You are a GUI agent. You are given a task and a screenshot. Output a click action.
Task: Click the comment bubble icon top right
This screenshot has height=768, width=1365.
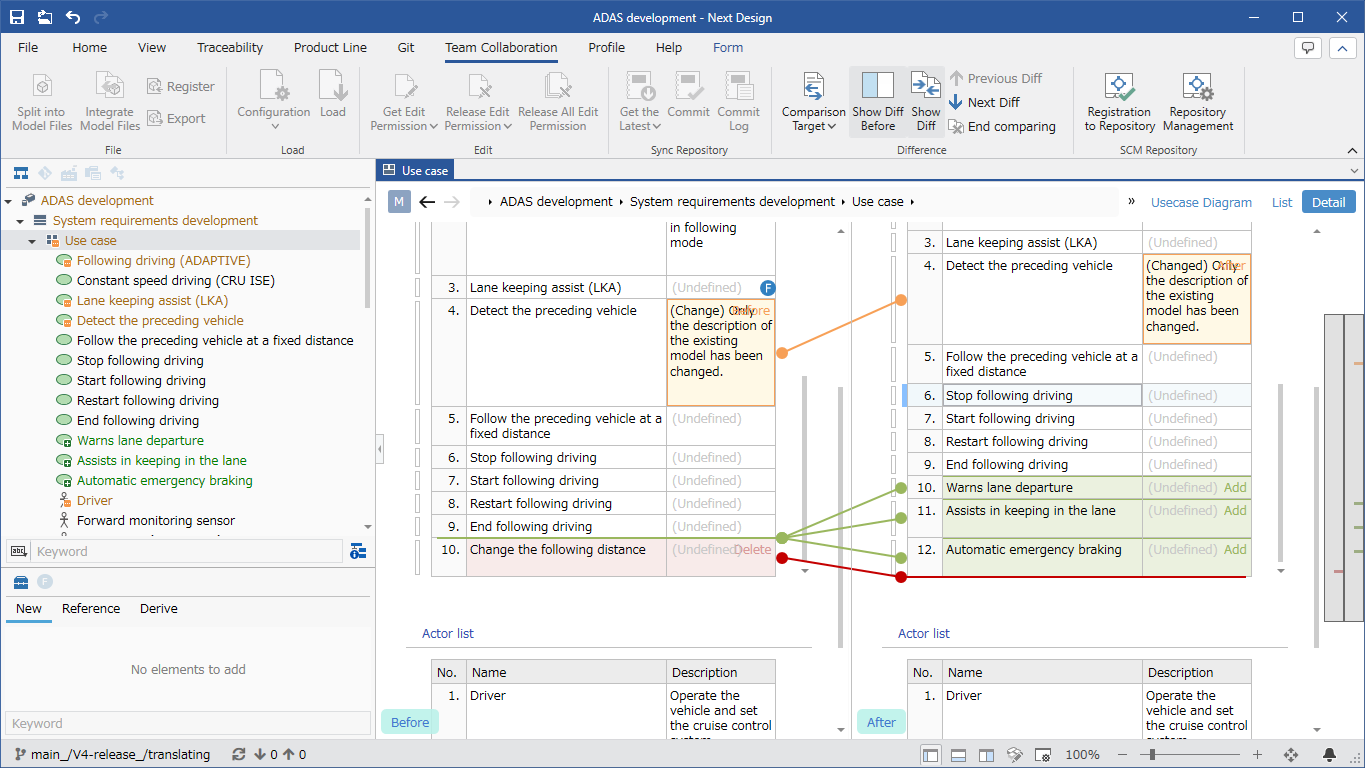(x=1308, y=48)
